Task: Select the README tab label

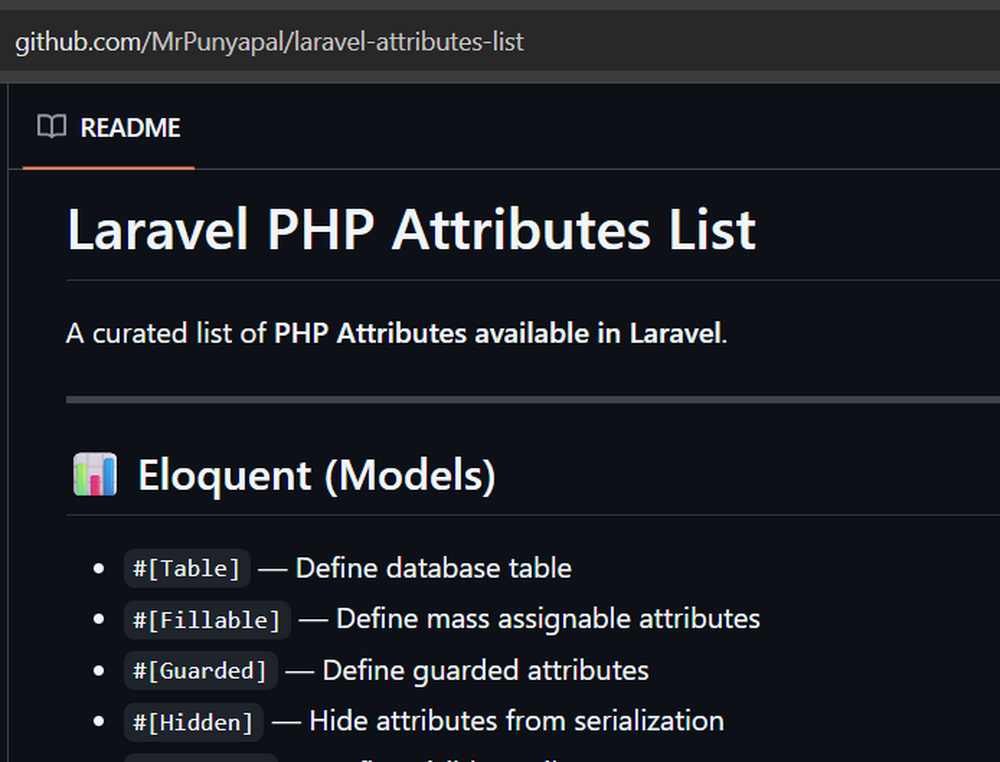Action: point(130,128)
